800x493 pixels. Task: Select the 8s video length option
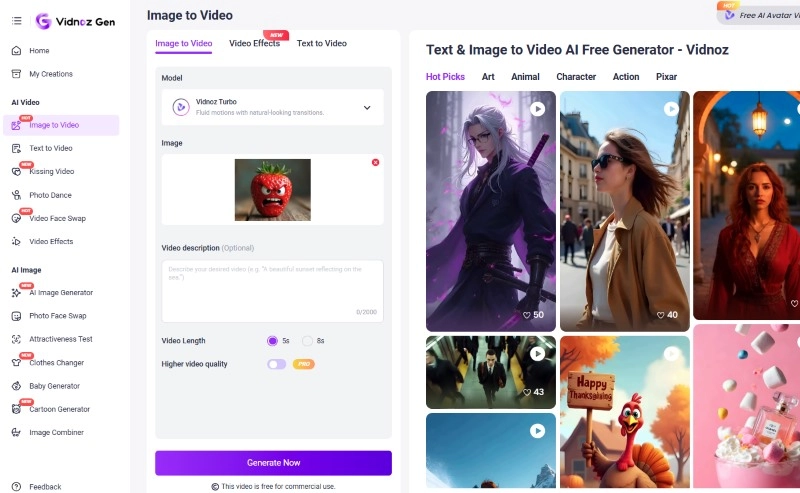tap(307, 341)
